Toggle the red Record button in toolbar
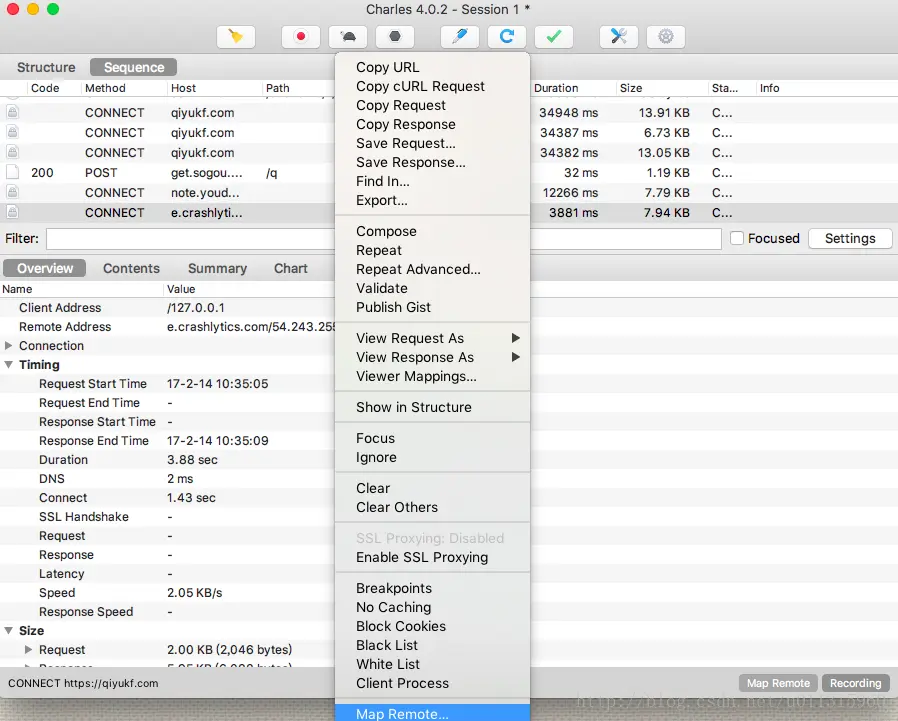Screen dimensions: 898x721 (x=301, y=37)
